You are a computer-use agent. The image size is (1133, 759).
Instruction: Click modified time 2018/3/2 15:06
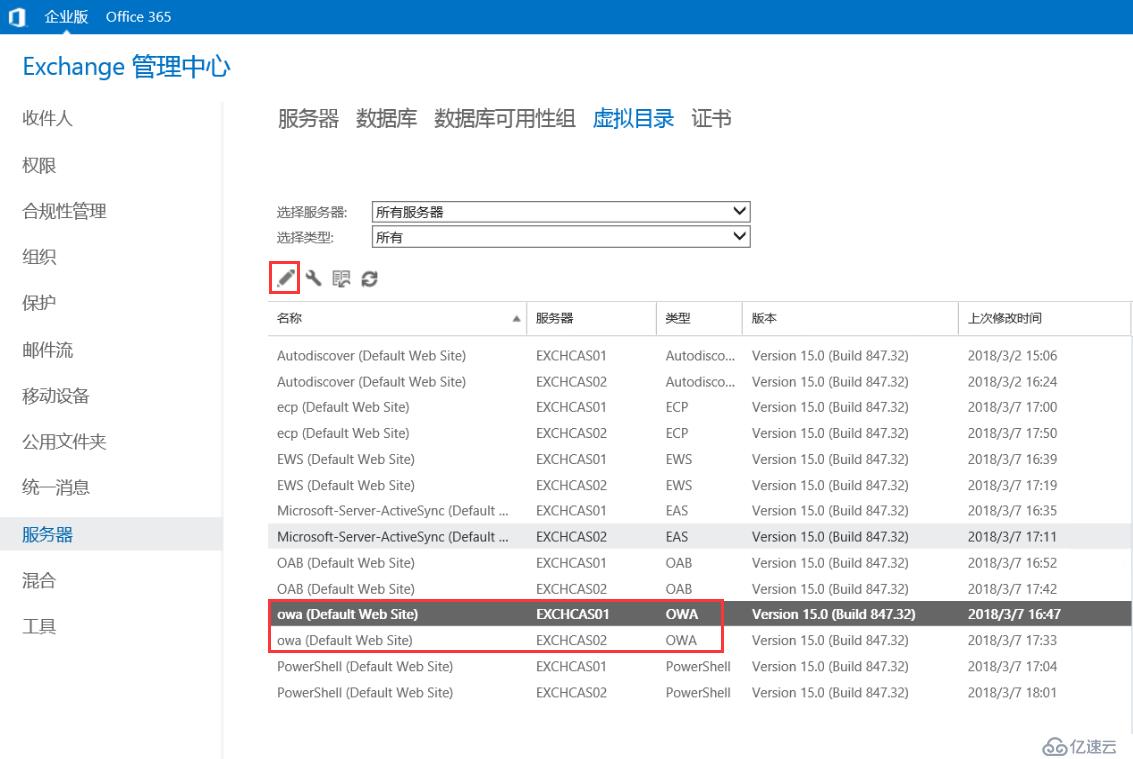coord(1012,356)
